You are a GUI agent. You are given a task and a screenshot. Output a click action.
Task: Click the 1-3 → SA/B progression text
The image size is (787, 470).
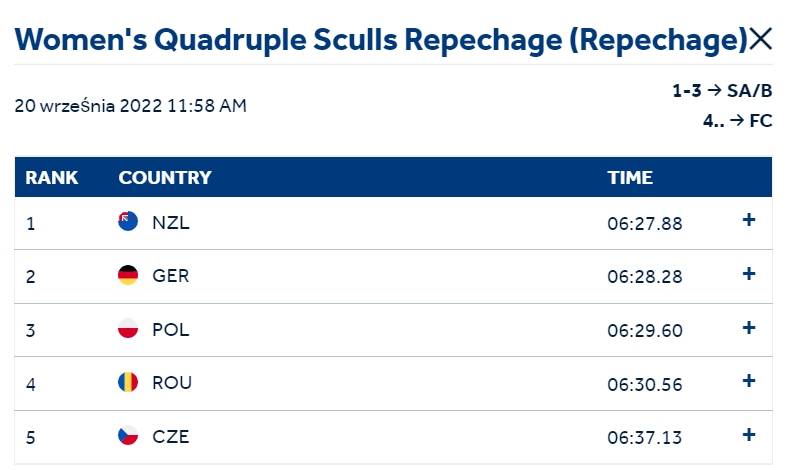pyautogui.click(x=722, y=91)
